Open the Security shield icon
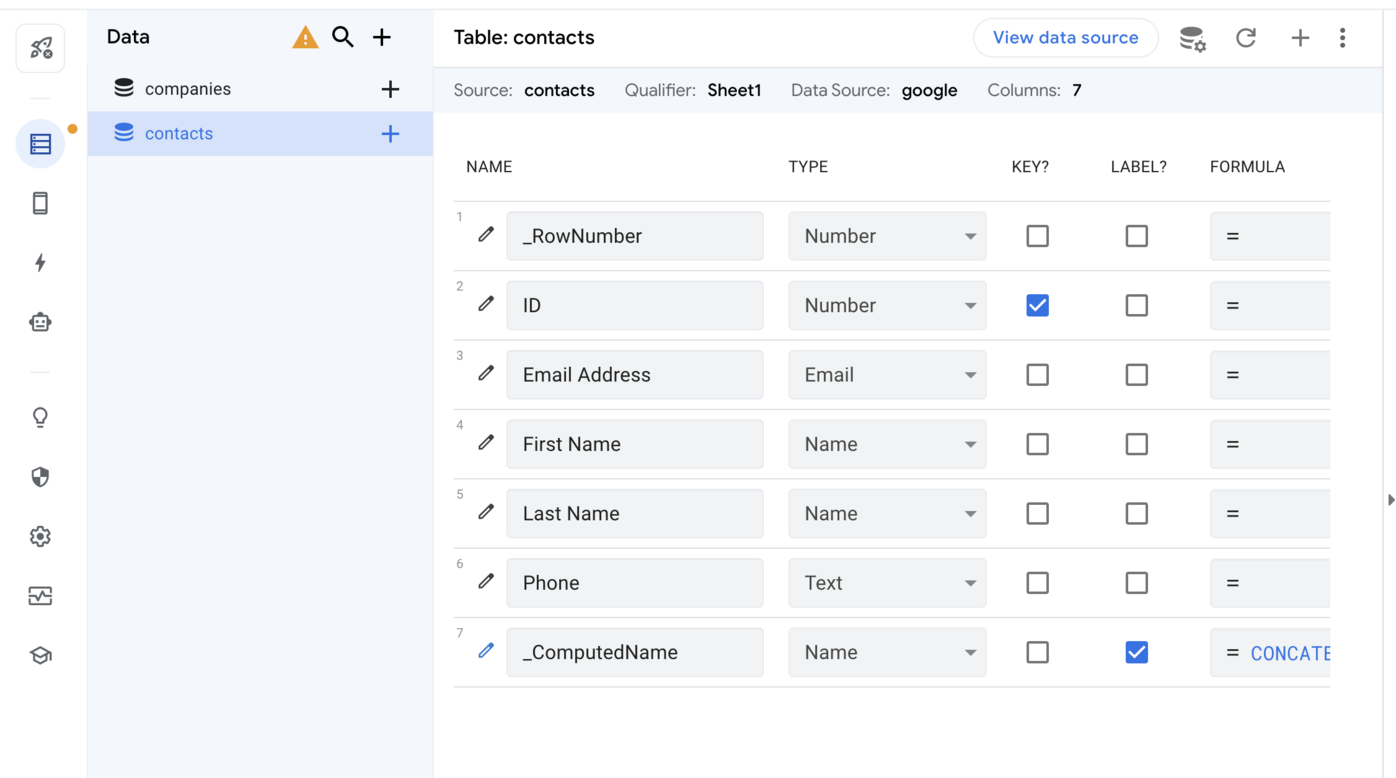This screenshot has width=1396, height=778. point(40,477)
